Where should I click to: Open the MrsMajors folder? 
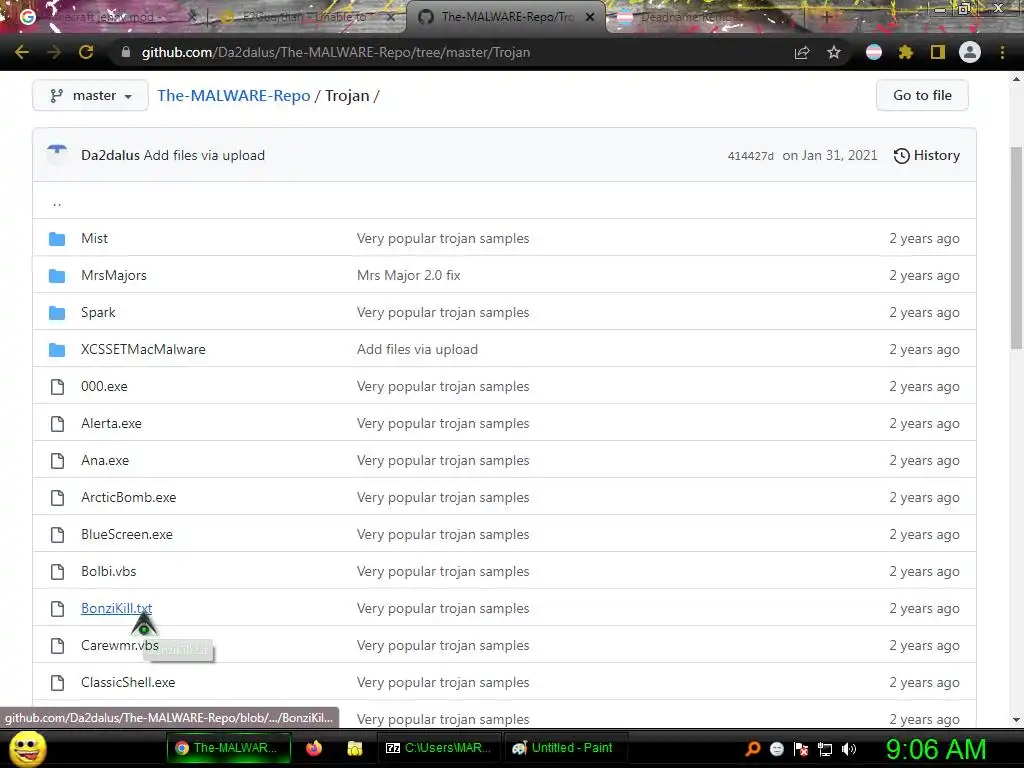(x=114, y=276)
